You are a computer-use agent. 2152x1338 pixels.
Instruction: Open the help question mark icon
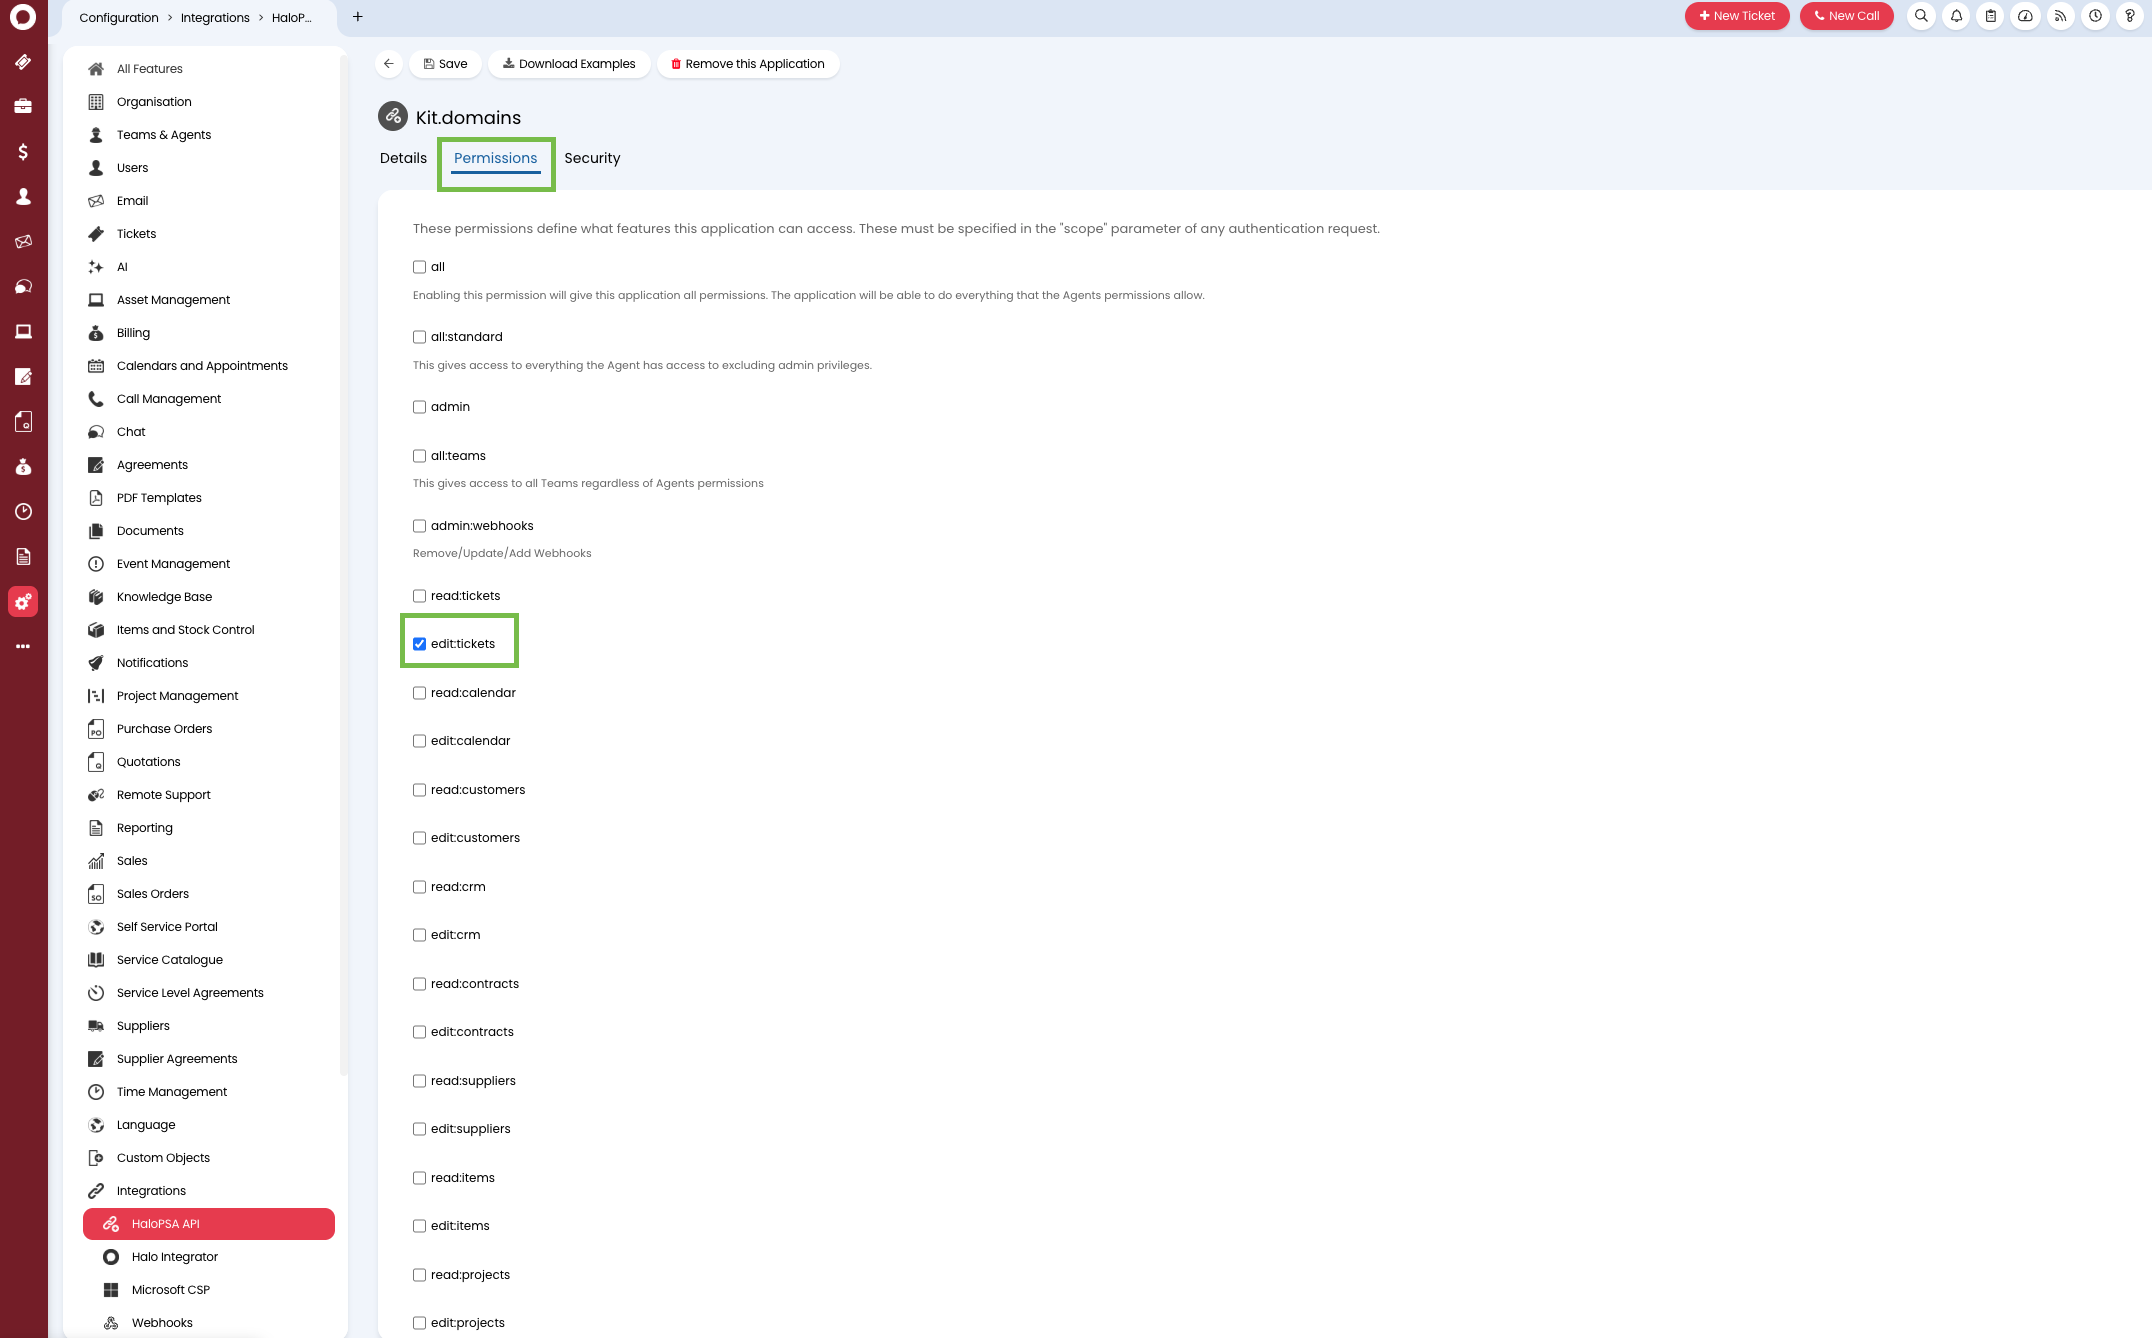(x=2129, y=16)
